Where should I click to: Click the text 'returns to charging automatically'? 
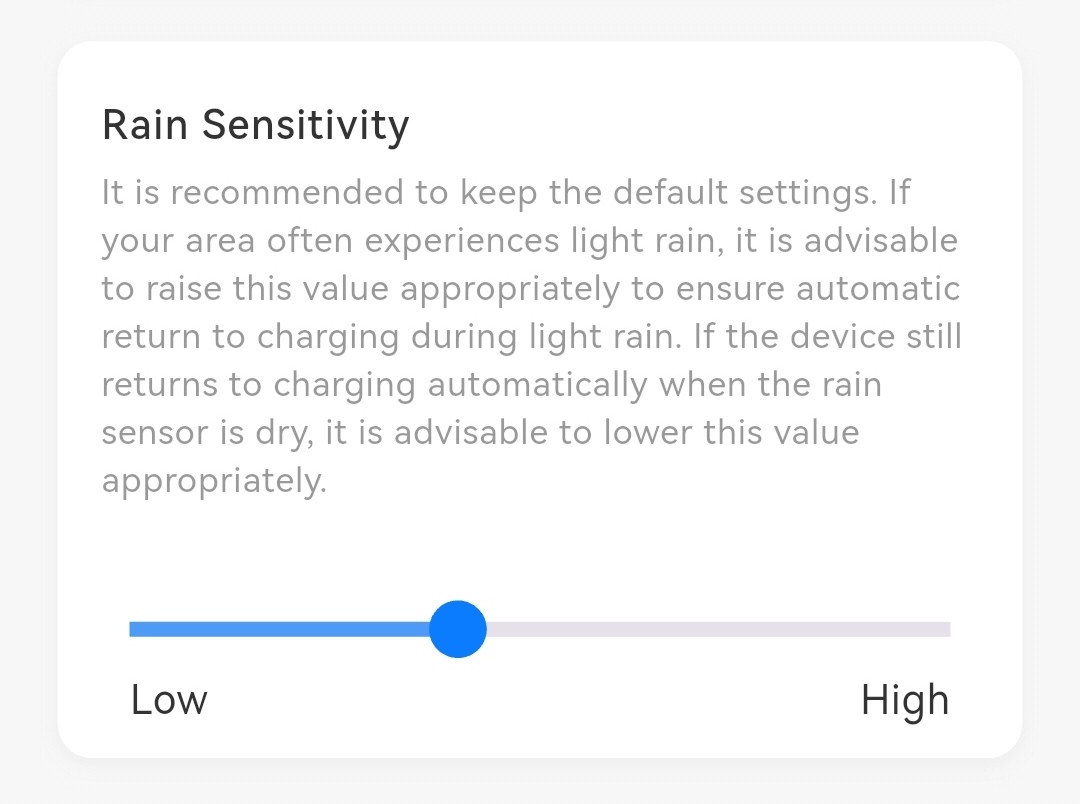click(374, 386)
